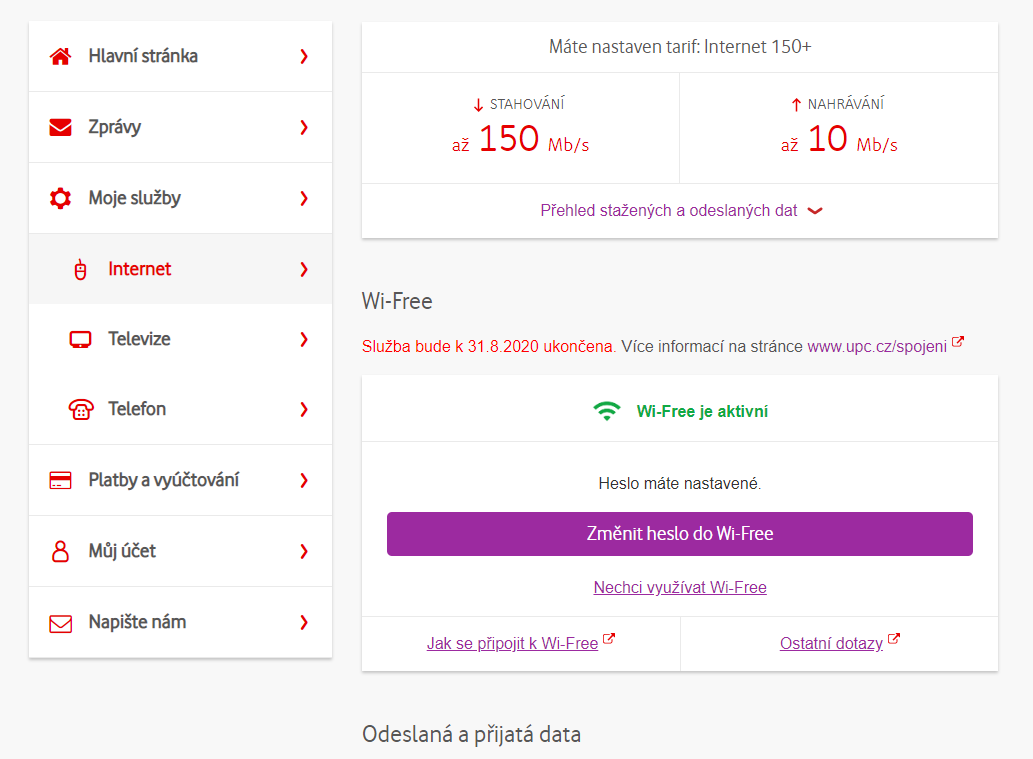Click the chevron arrow in Moje služby row

[304, 198]
